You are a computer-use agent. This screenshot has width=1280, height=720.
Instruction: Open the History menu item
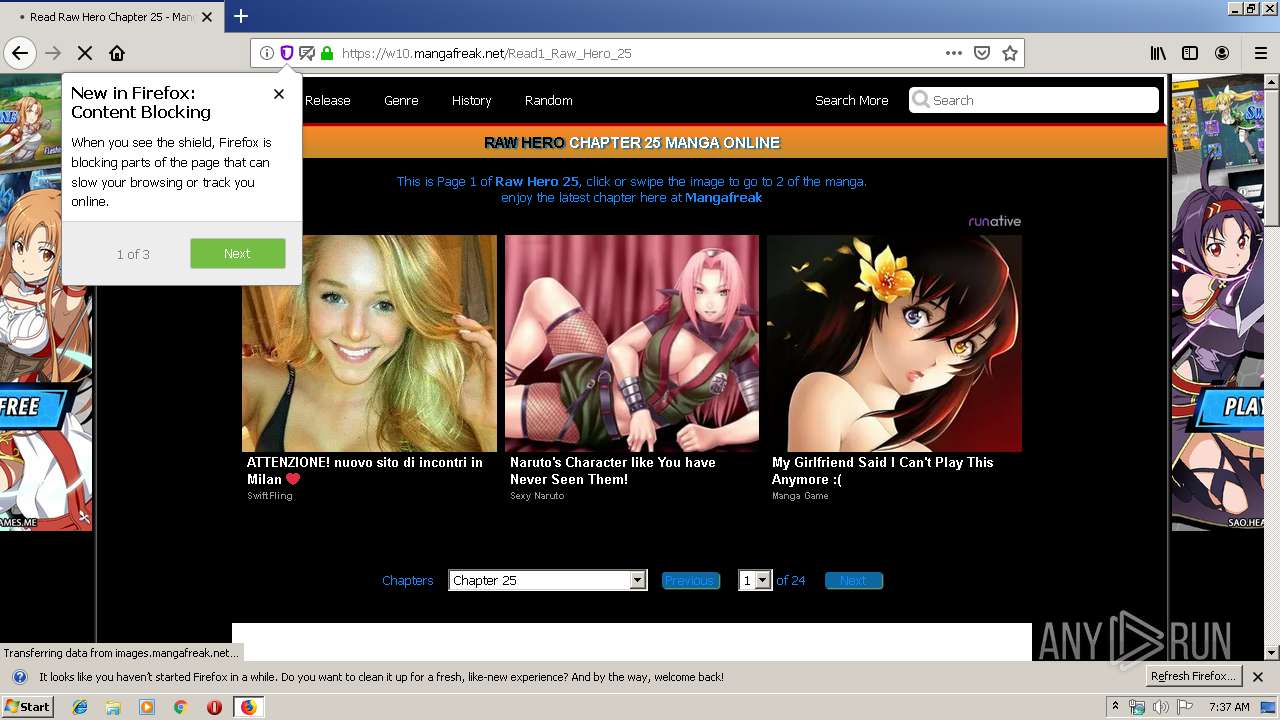pyautogui.click(x=471, y=100)
